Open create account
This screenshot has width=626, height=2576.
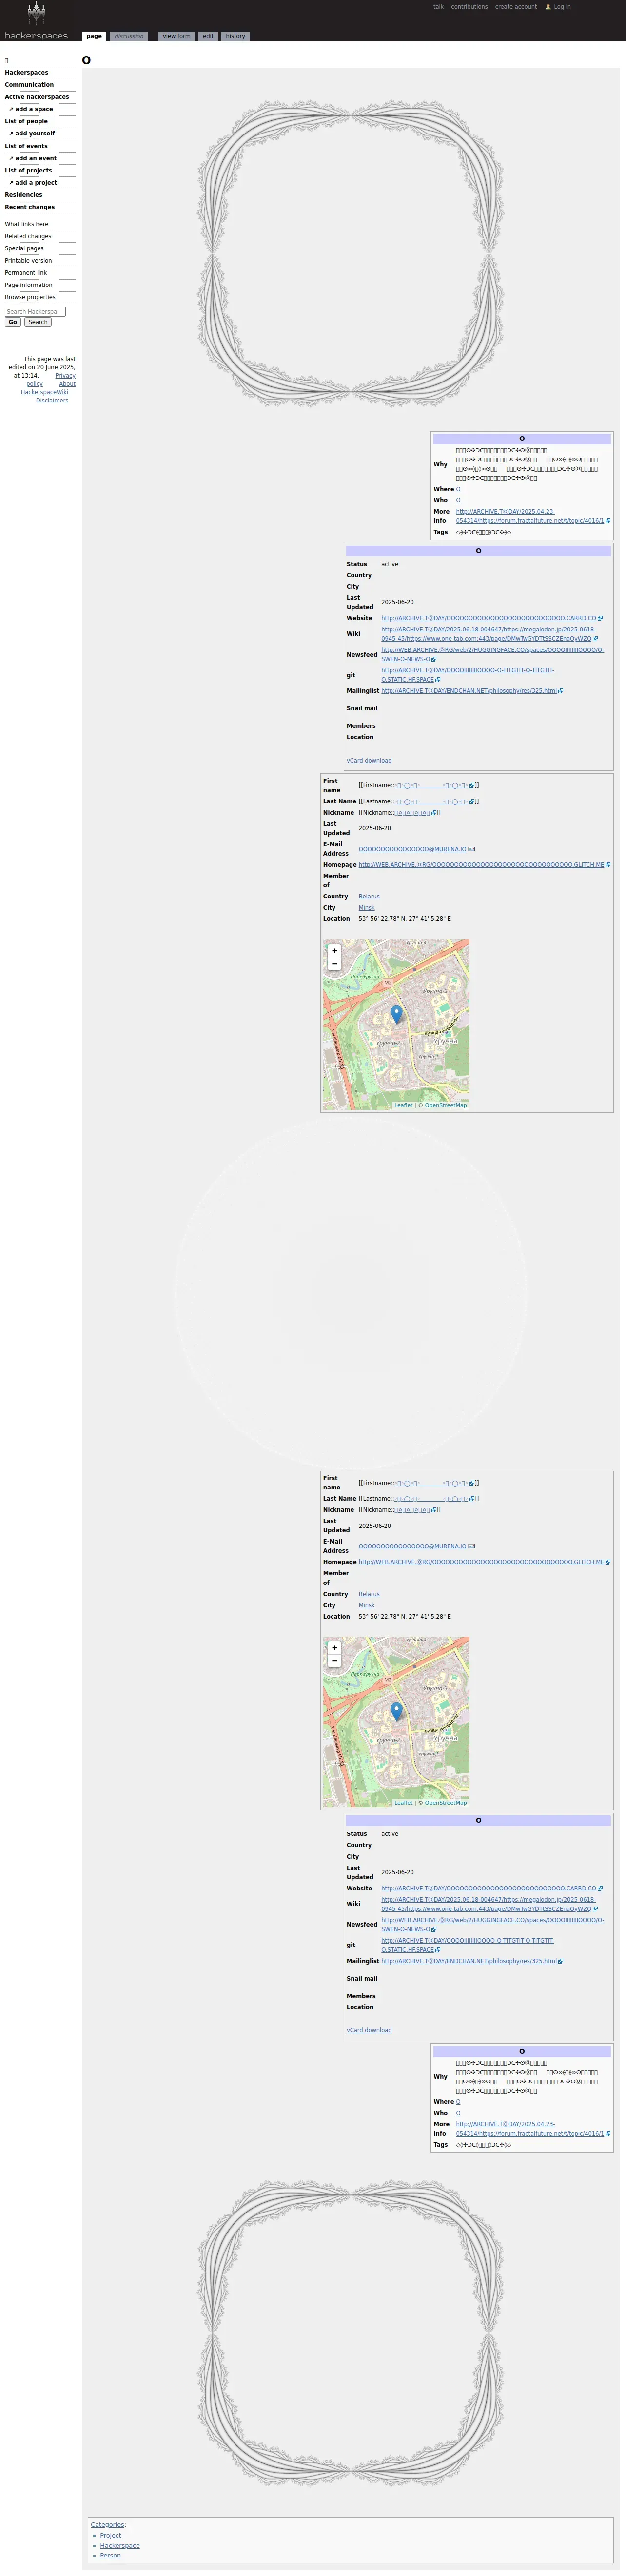click(x=516, y=7)
